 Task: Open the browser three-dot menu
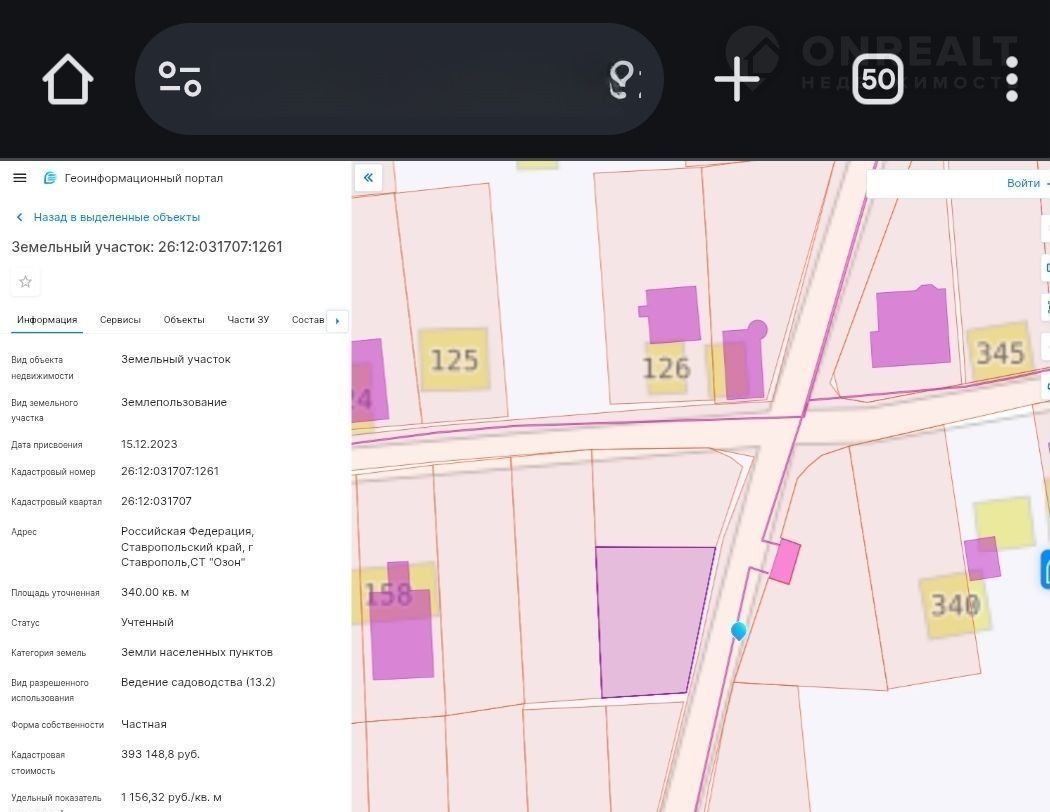click(x=1011, y=80)
